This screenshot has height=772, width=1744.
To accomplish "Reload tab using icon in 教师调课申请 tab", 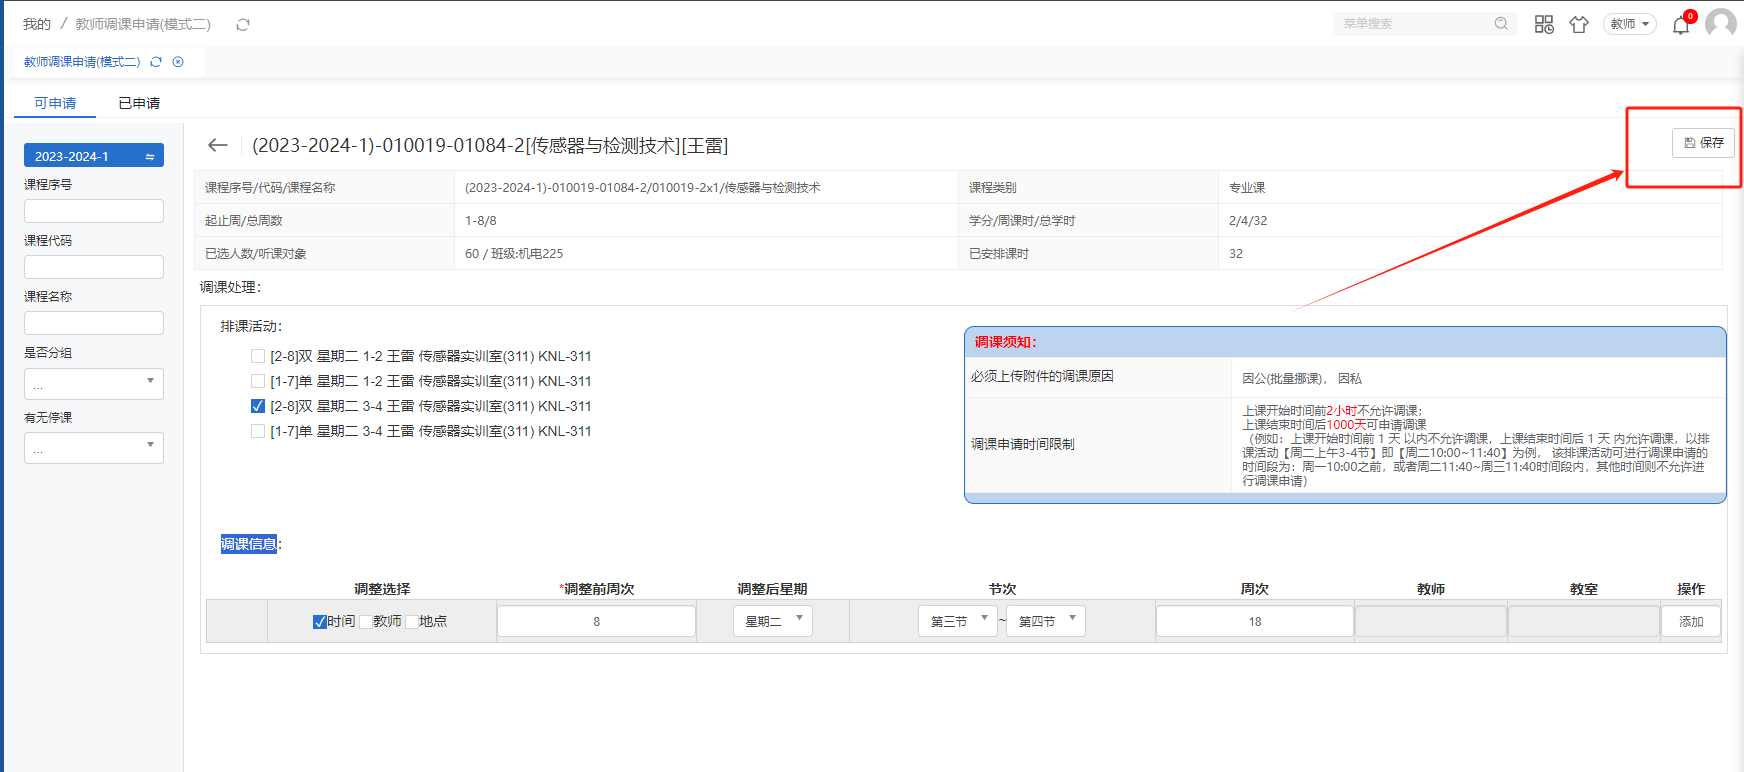I will 156,62.
